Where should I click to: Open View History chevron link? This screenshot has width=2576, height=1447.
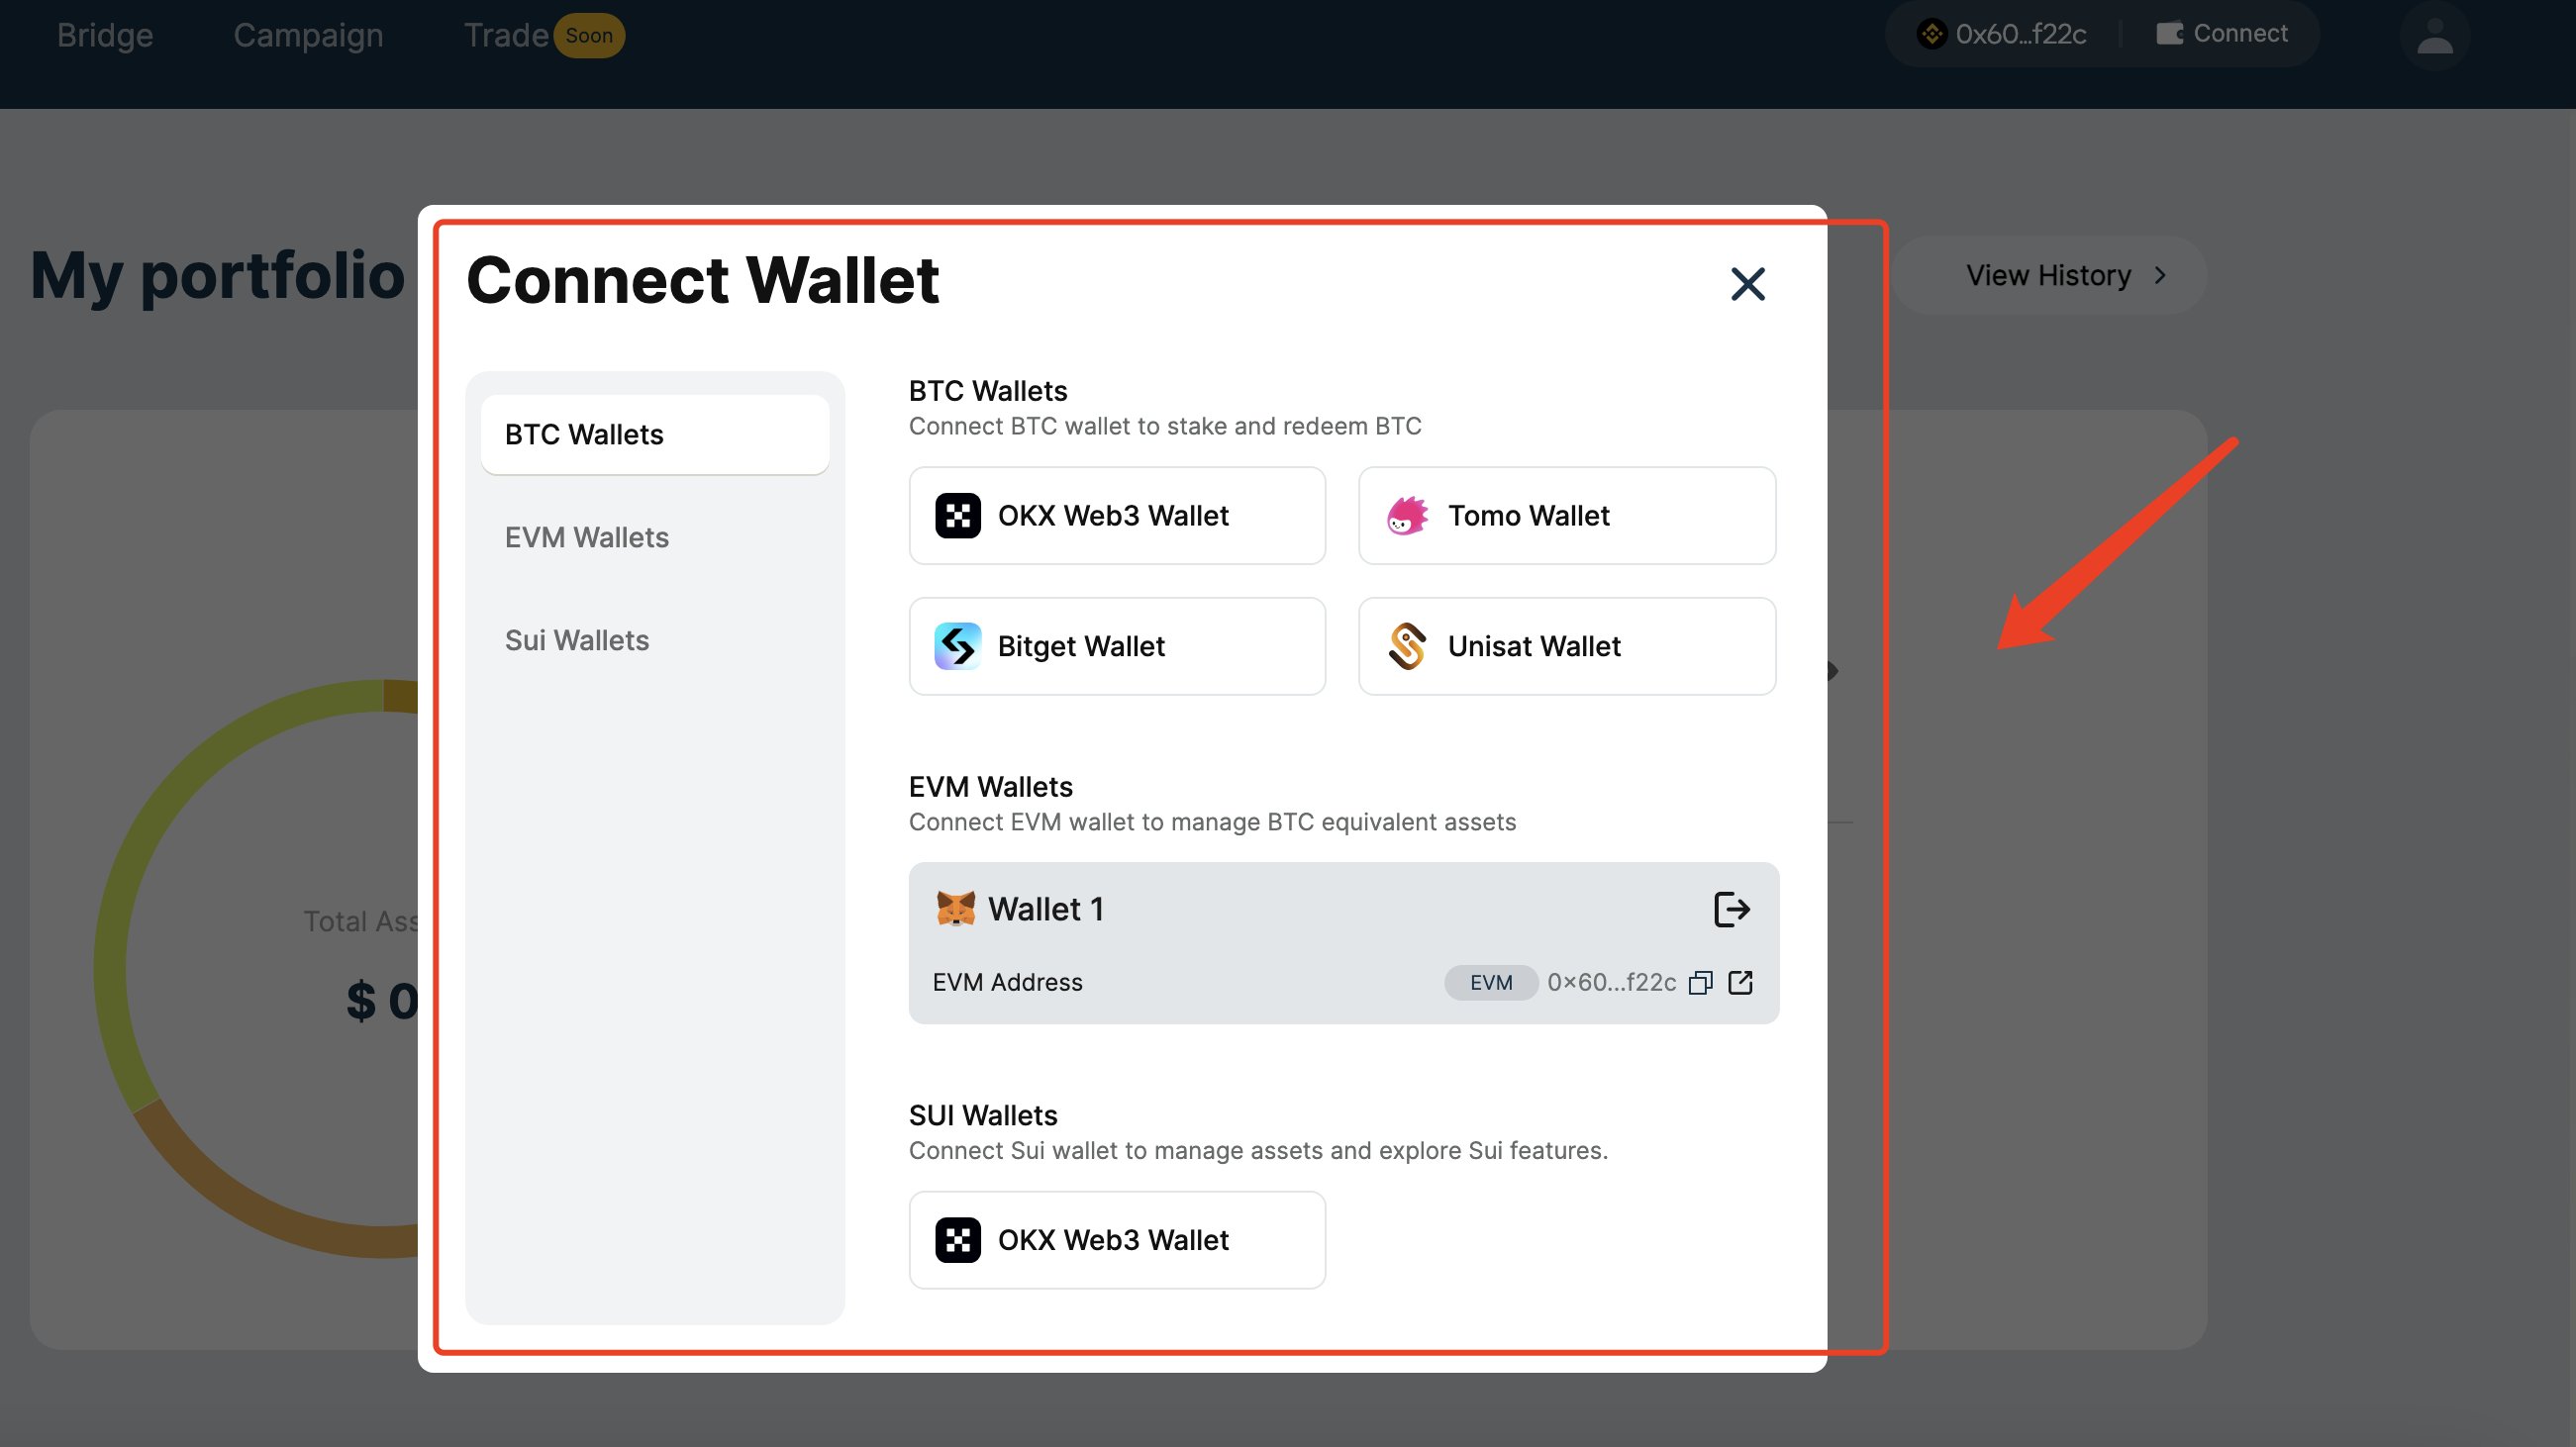pos(2065,276)
